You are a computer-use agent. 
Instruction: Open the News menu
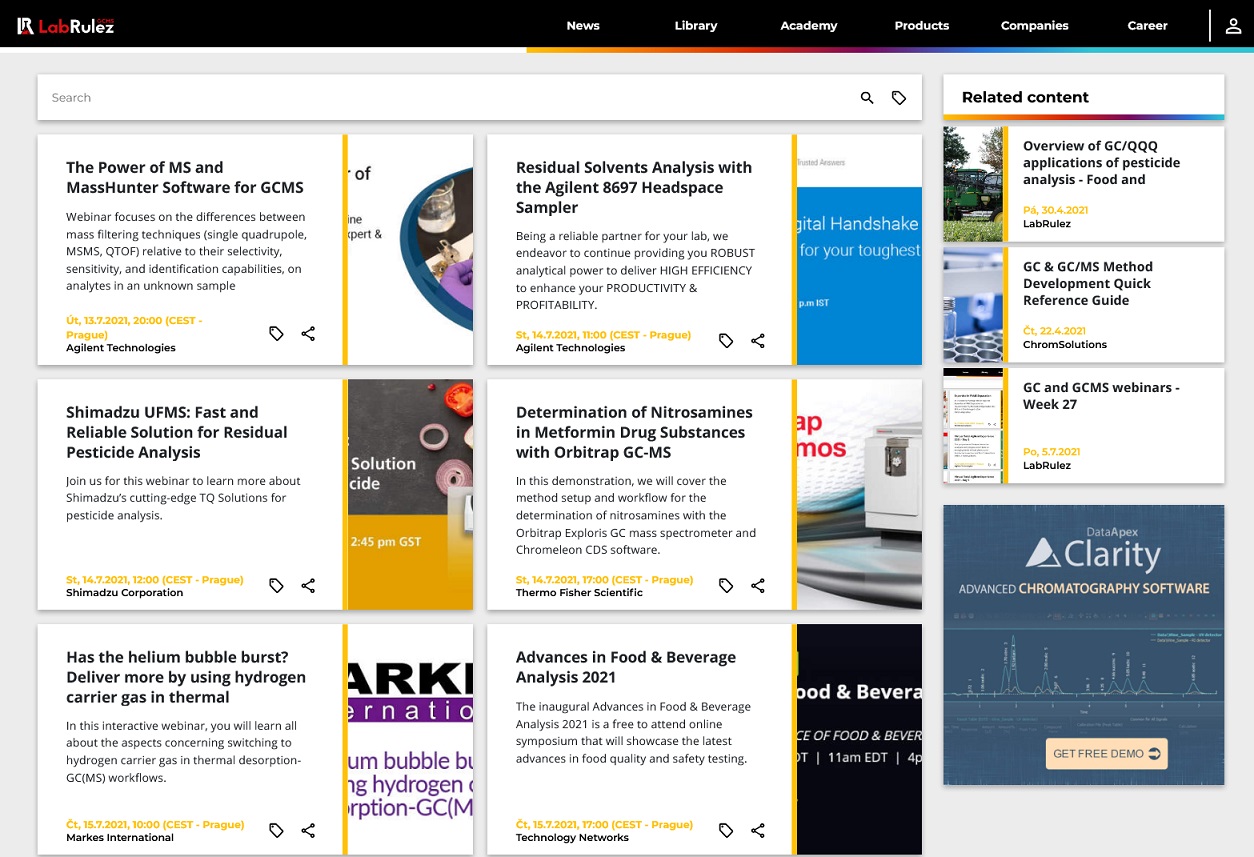tap(583, 26)
